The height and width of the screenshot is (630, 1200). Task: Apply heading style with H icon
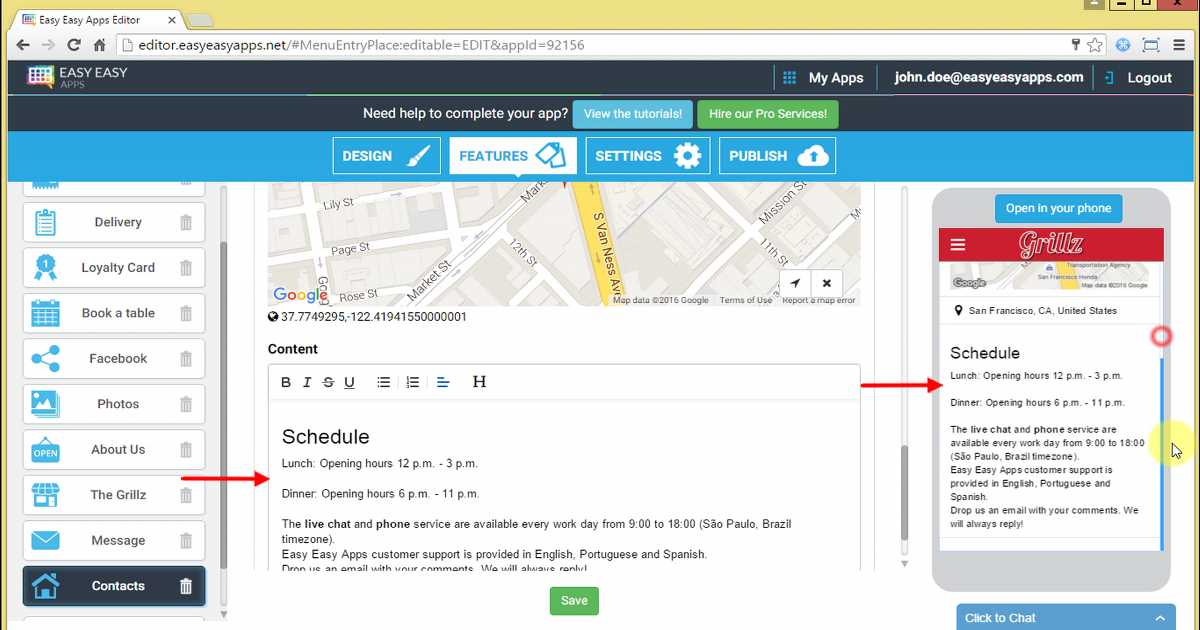(479, 381)
